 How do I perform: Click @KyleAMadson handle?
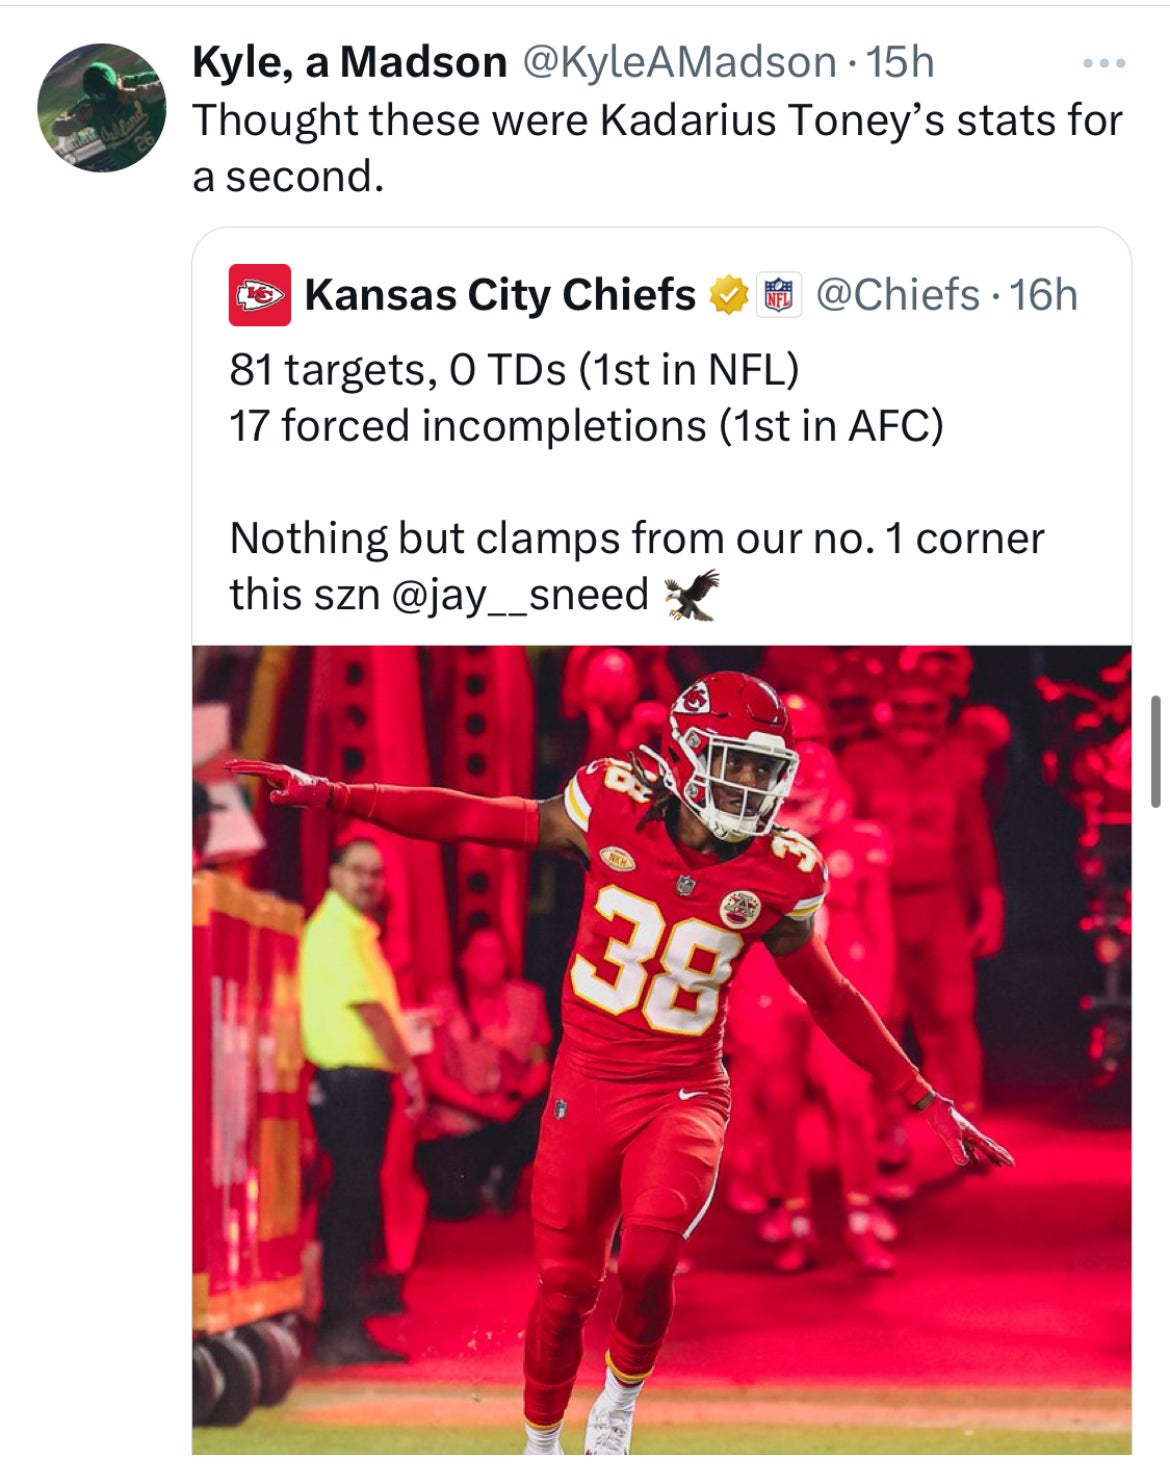pyautogui.click(x=677, y=62)
